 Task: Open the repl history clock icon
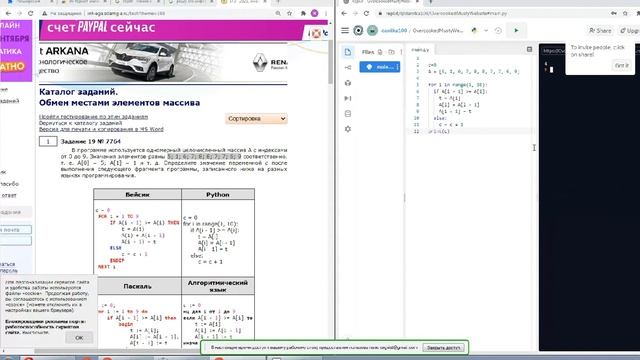click(x=498, y=31)
